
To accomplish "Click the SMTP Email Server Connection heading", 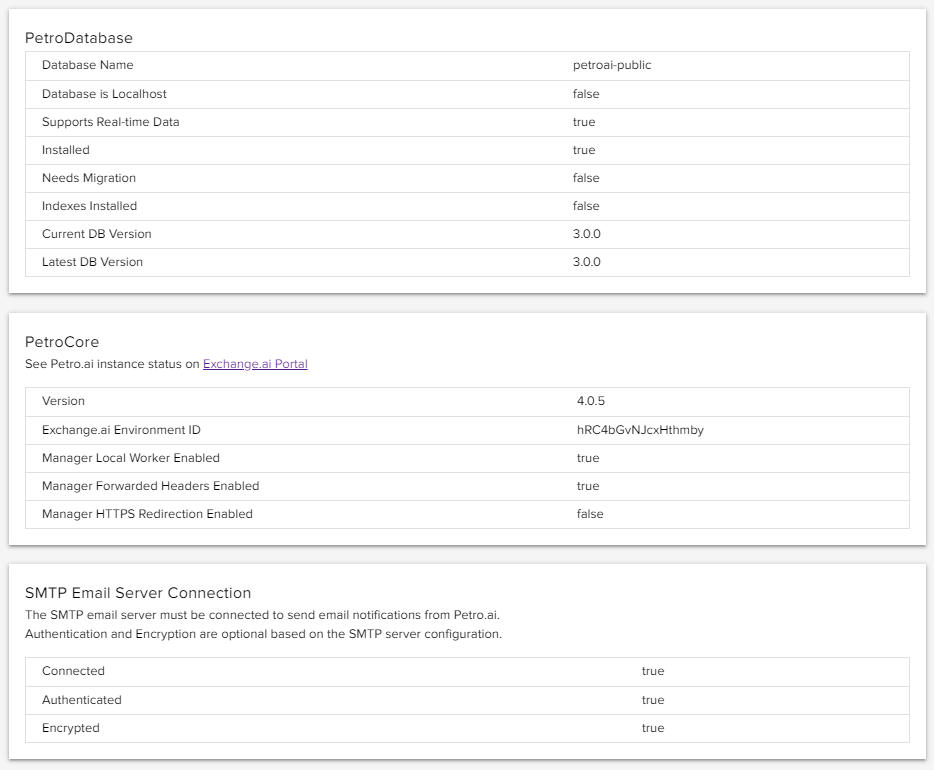I will (138, 593).
